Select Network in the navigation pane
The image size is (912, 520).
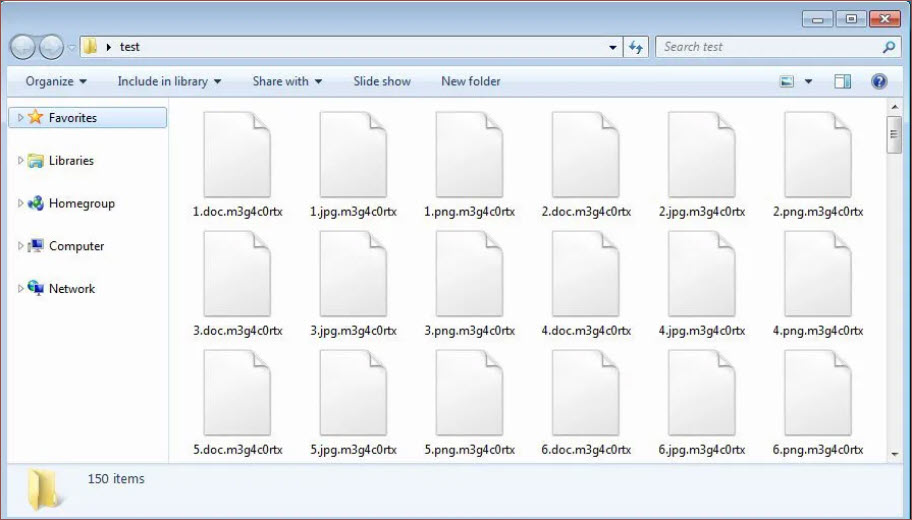(x=72, y=289)
